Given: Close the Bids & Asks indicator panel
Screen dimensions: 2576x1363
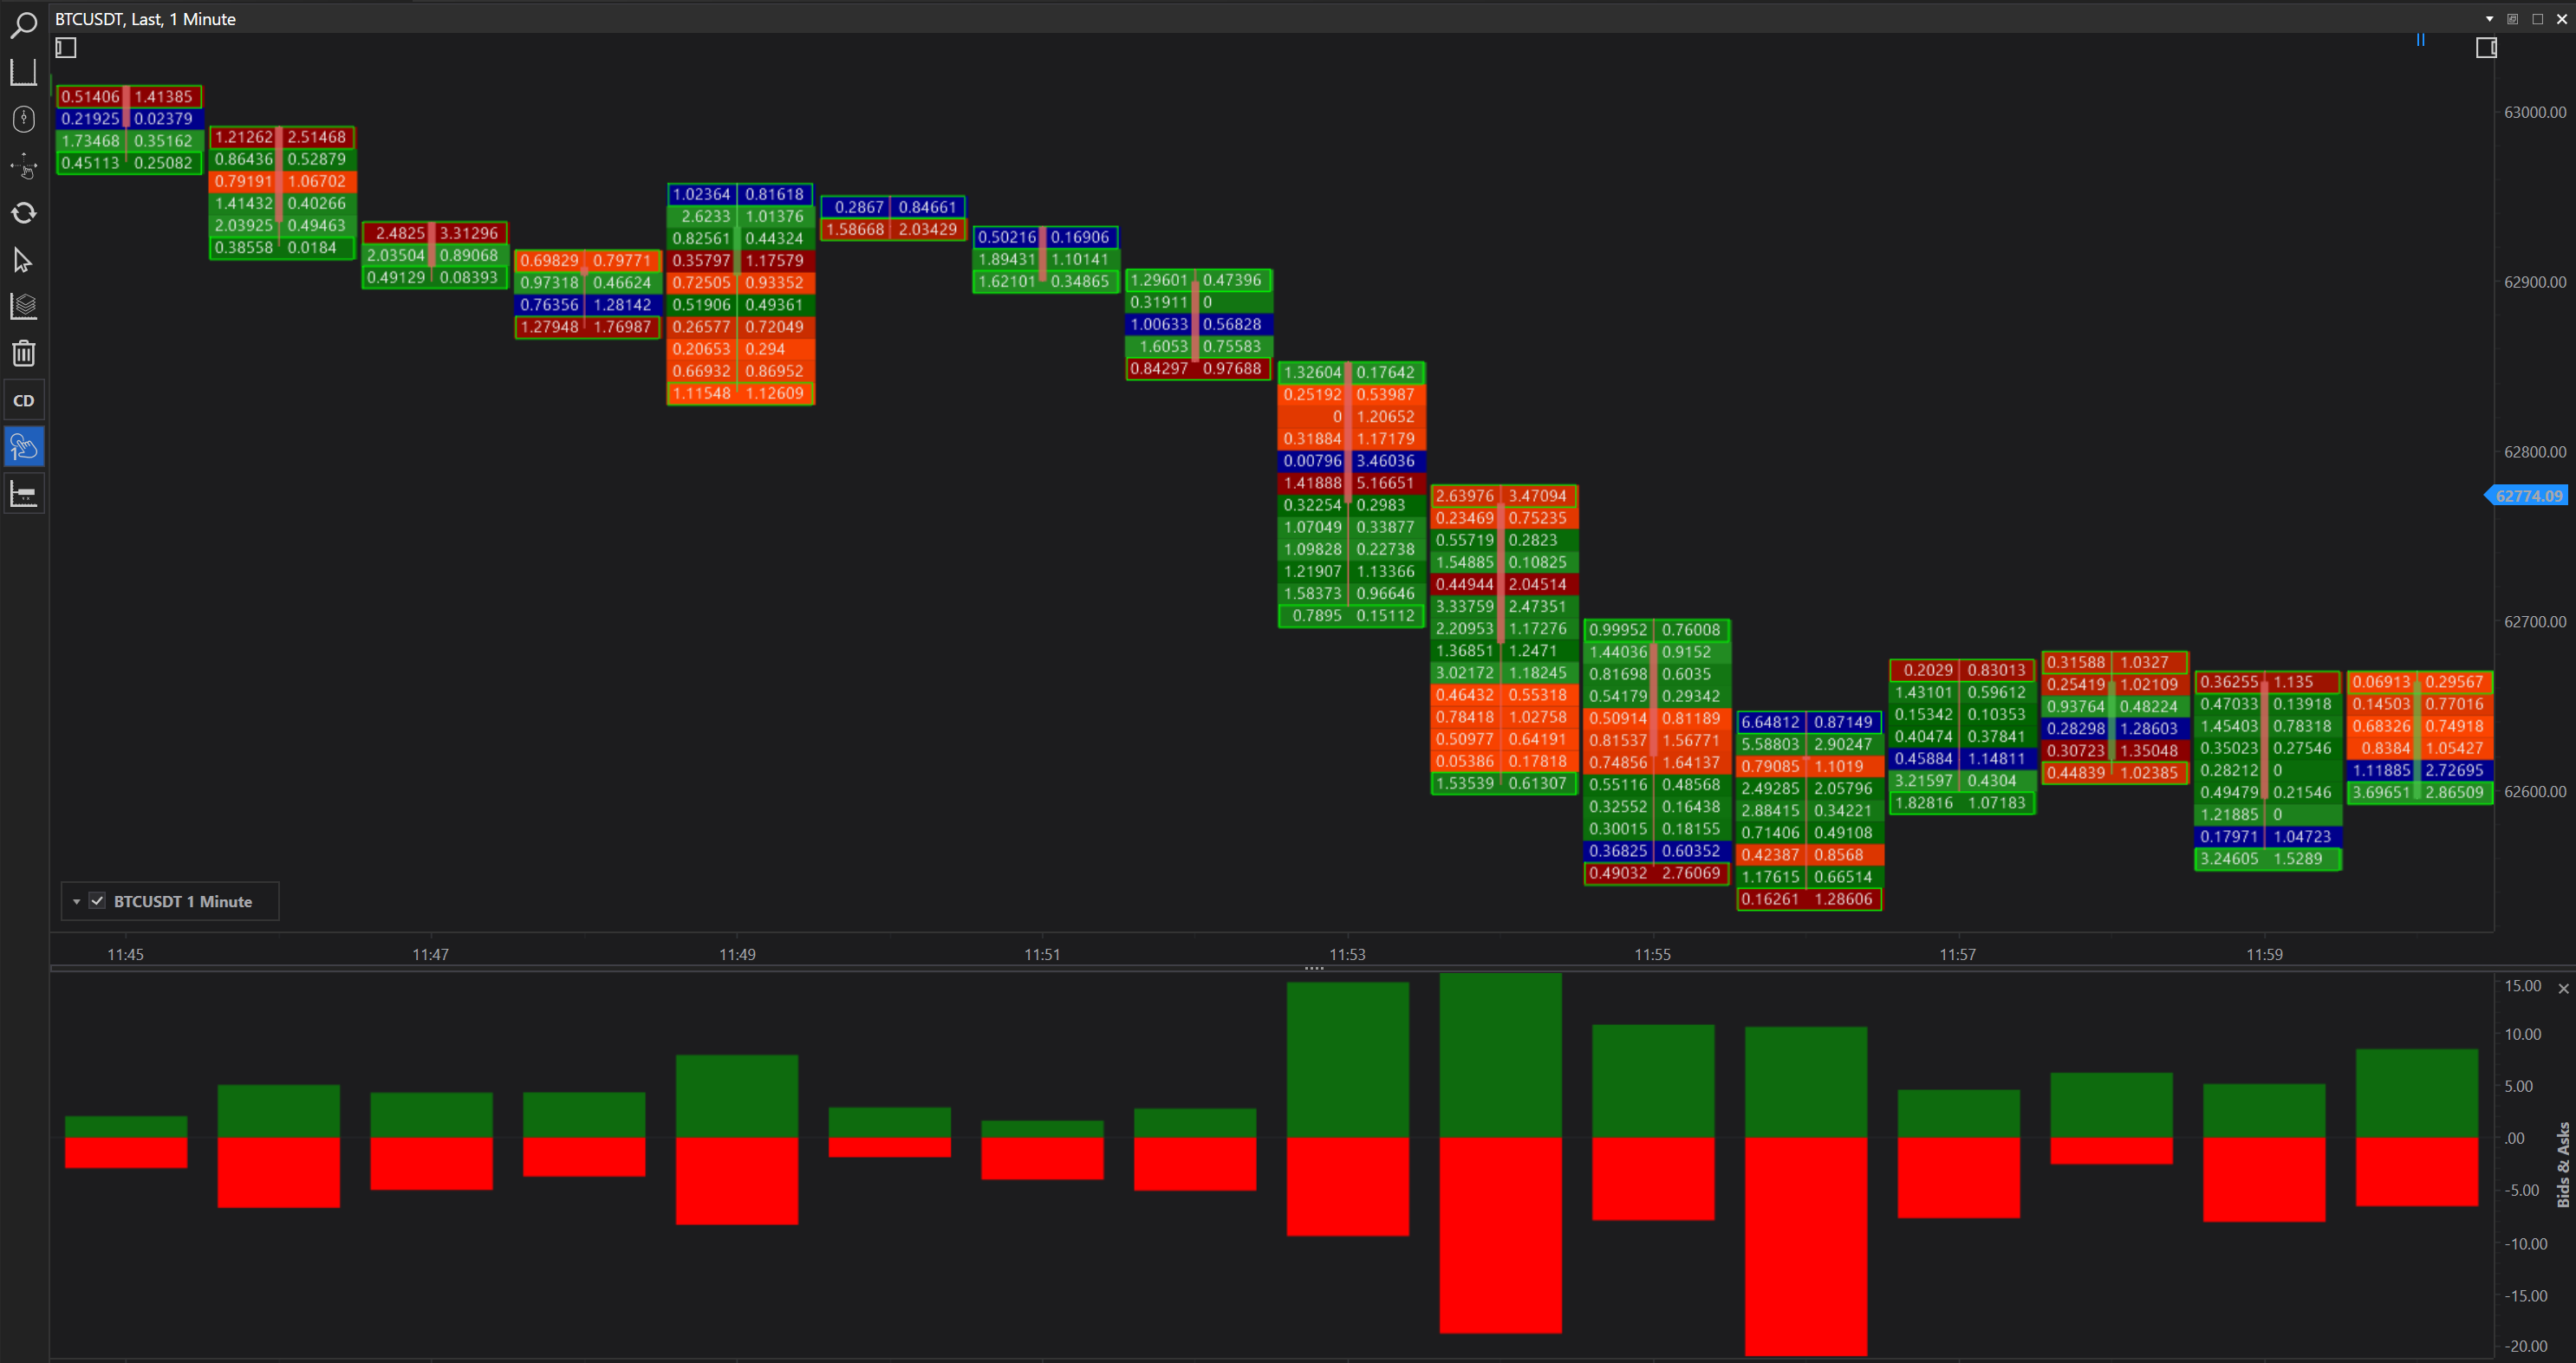Looking at the screenshot, I should [x=2563, y=988].
